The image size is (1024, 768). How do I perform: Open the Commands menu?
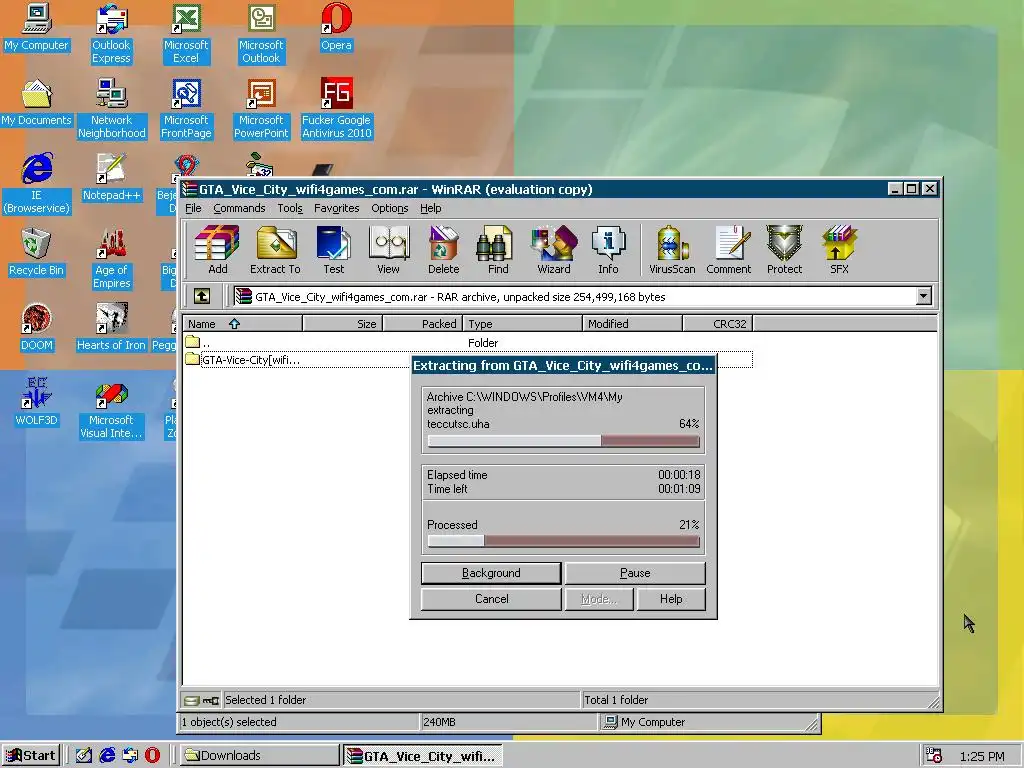point(239,208)
